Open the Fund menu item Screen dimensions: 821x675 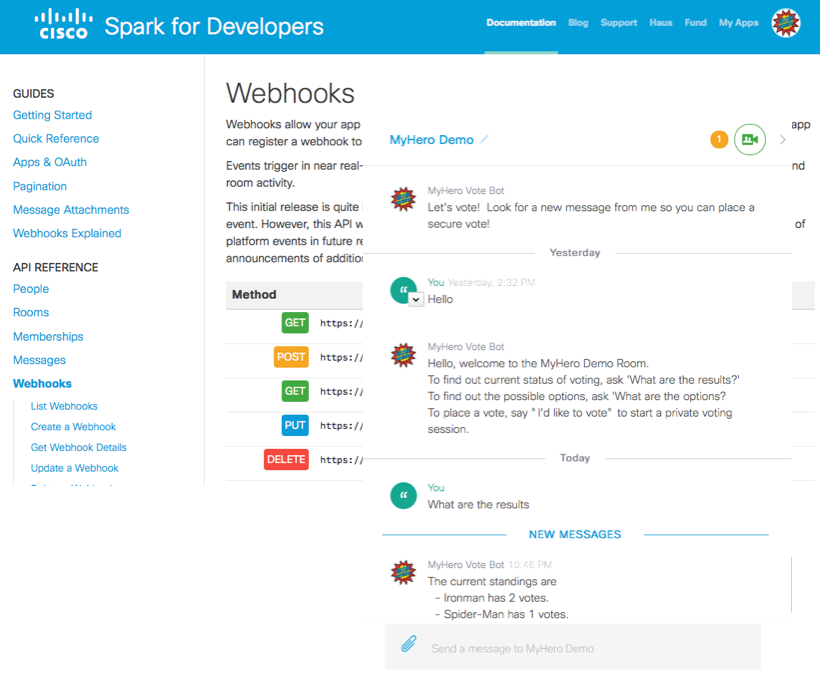pos(695,23)
